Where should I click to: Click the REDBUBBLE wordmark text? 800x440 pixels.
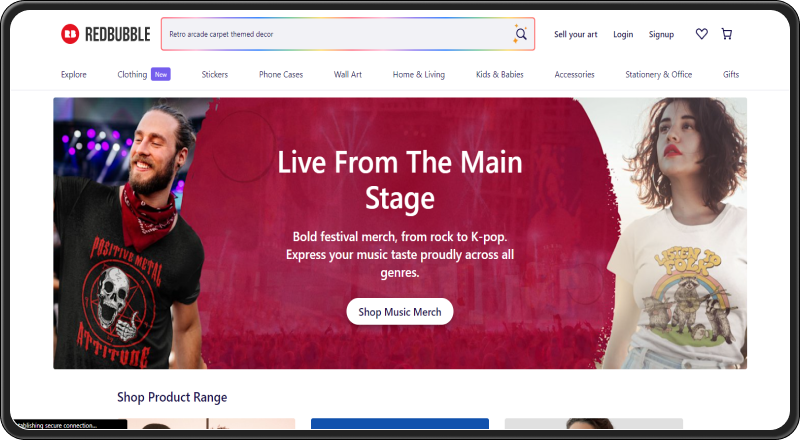pos(117,34)
